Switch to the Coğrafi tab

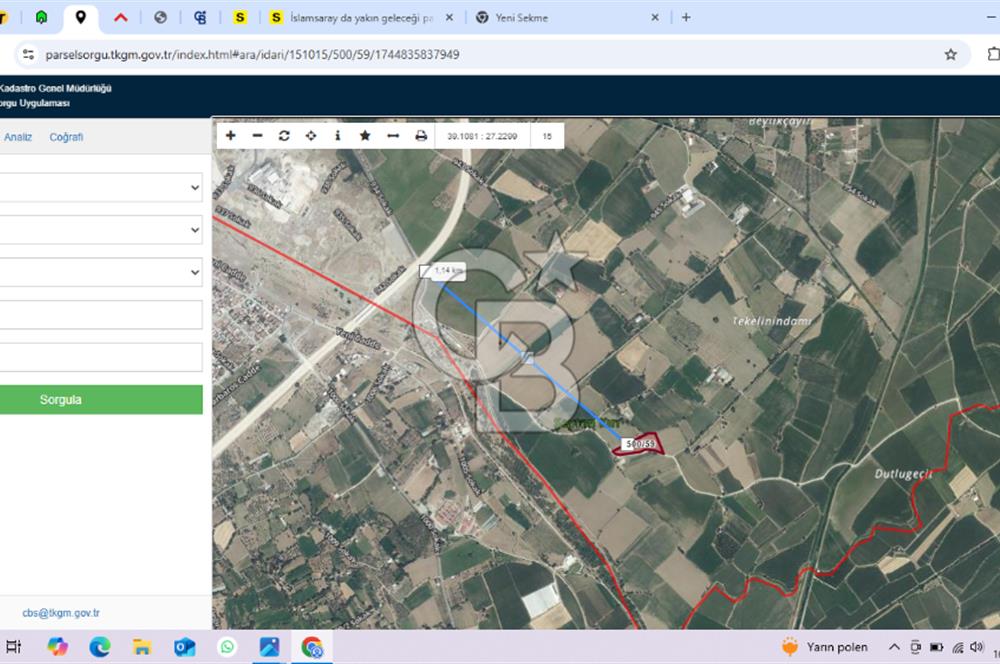(66, 137)
